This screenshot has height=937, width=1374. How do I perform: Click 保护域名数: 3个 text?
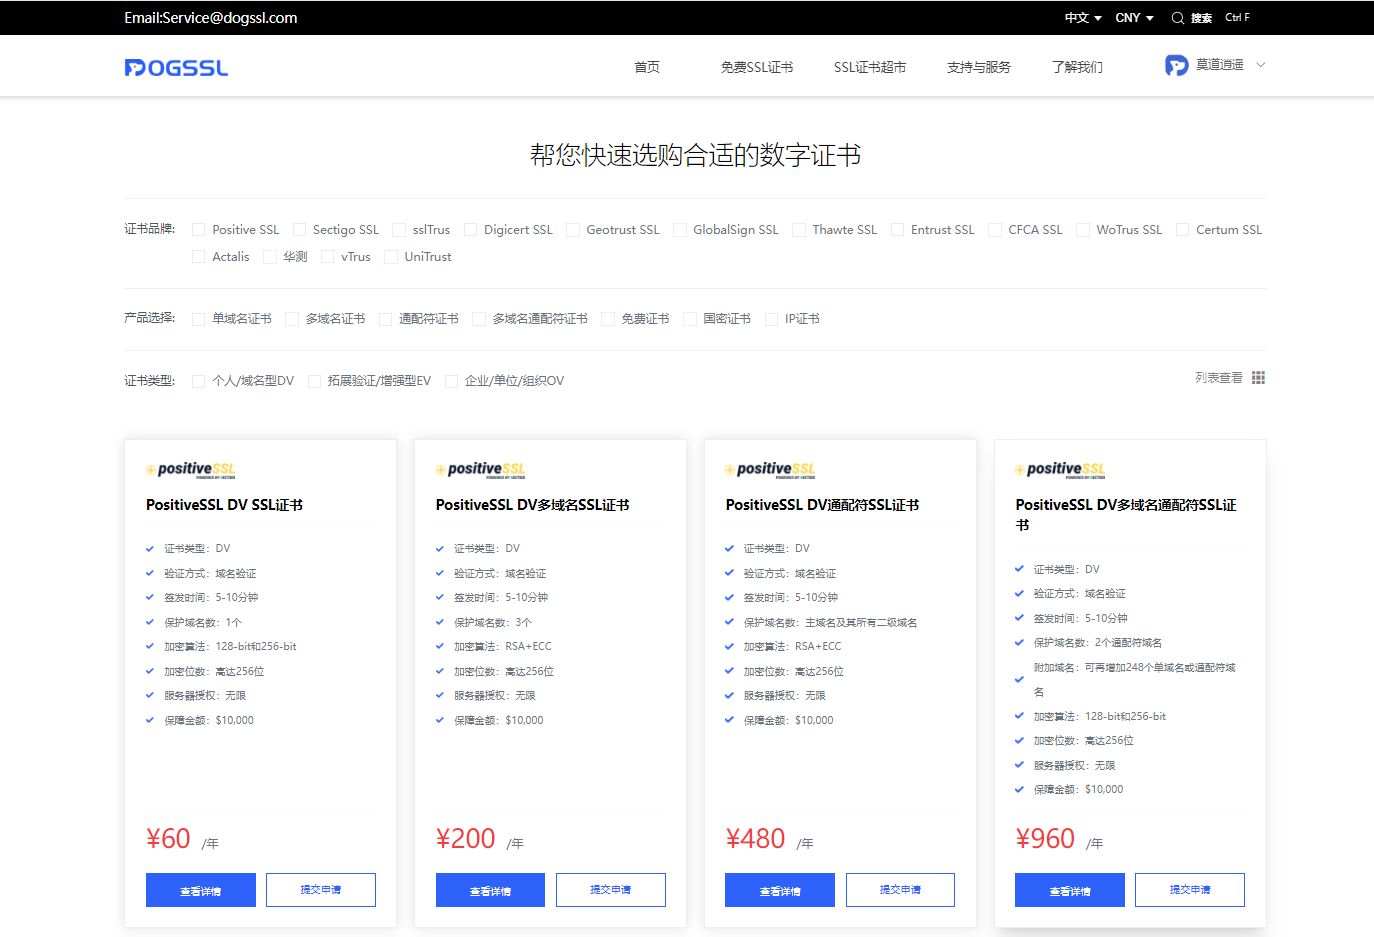click(493, 622)
